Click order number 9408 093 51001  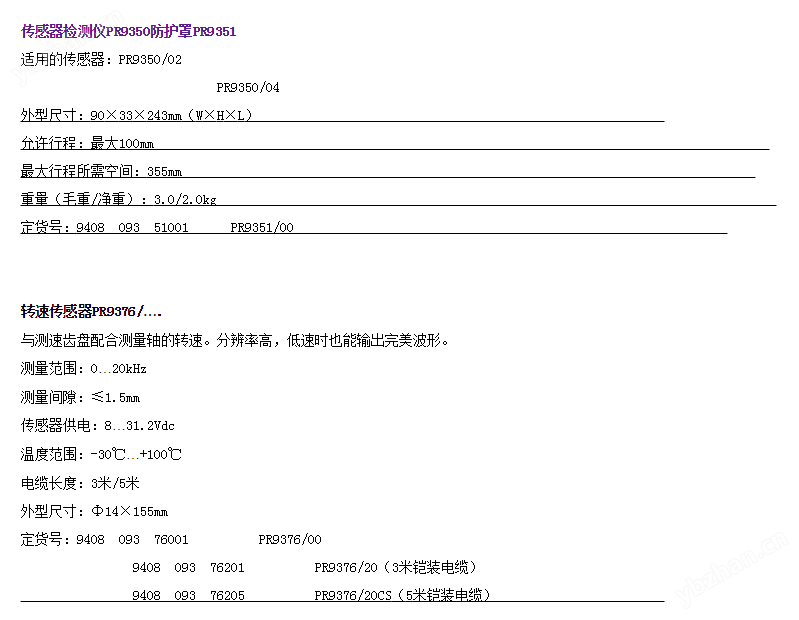132,227
